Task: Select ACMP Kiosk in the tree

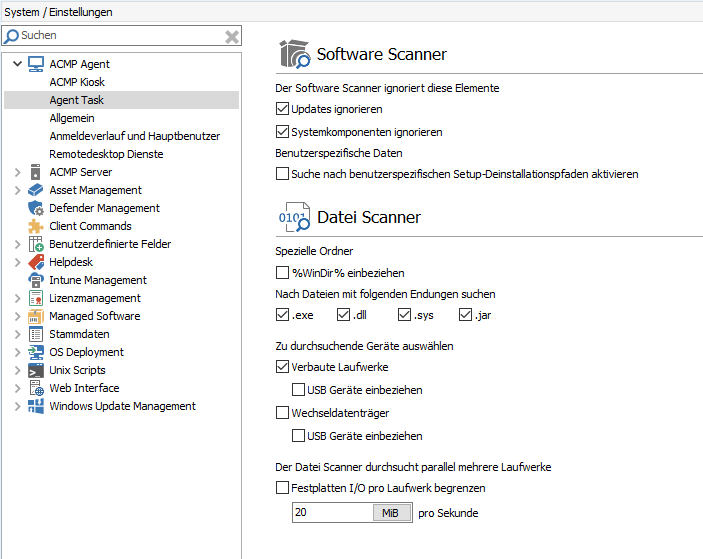Action: point(77,82)
